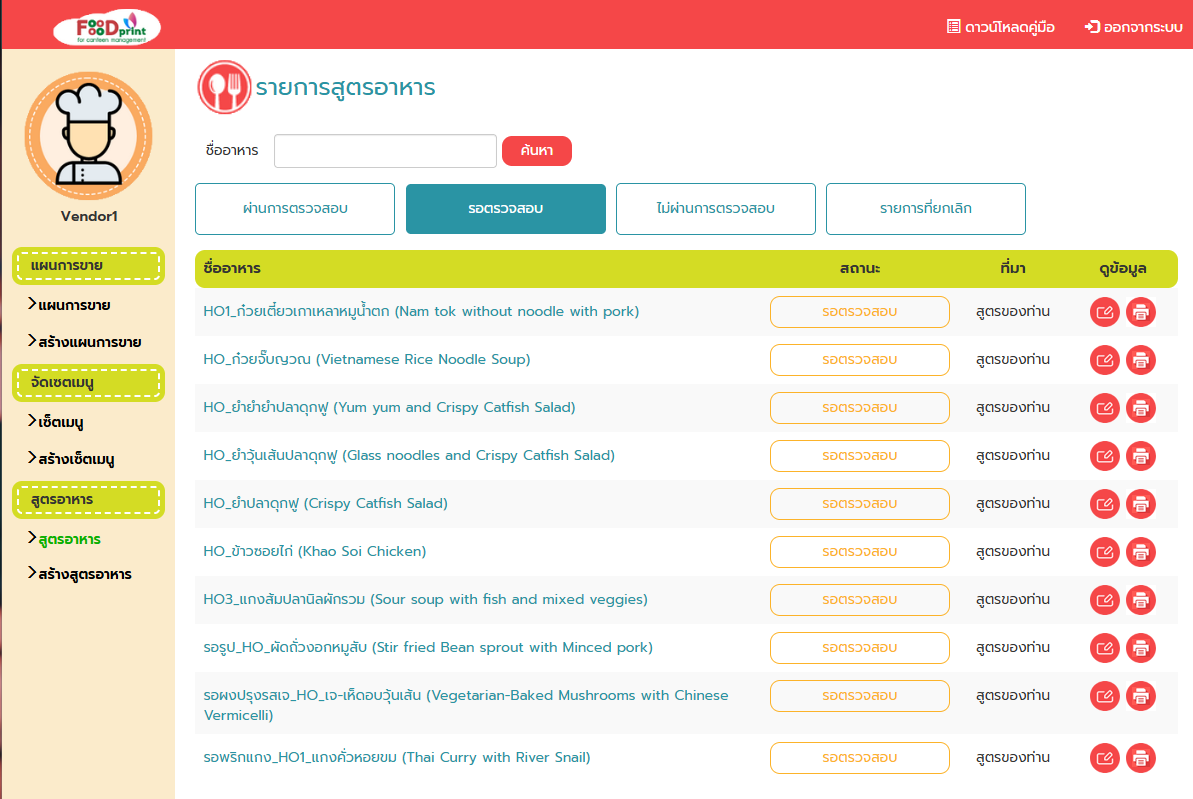Edit the Khao Soi Chicken recipe
1193x799 pixels.
coord(1105,552)
